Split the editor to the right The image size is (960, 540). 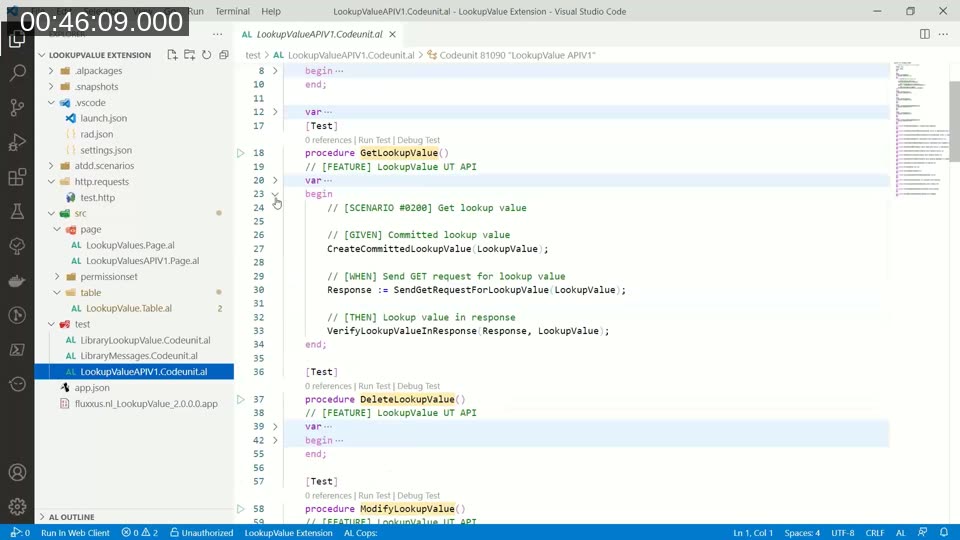click(924, 34)
